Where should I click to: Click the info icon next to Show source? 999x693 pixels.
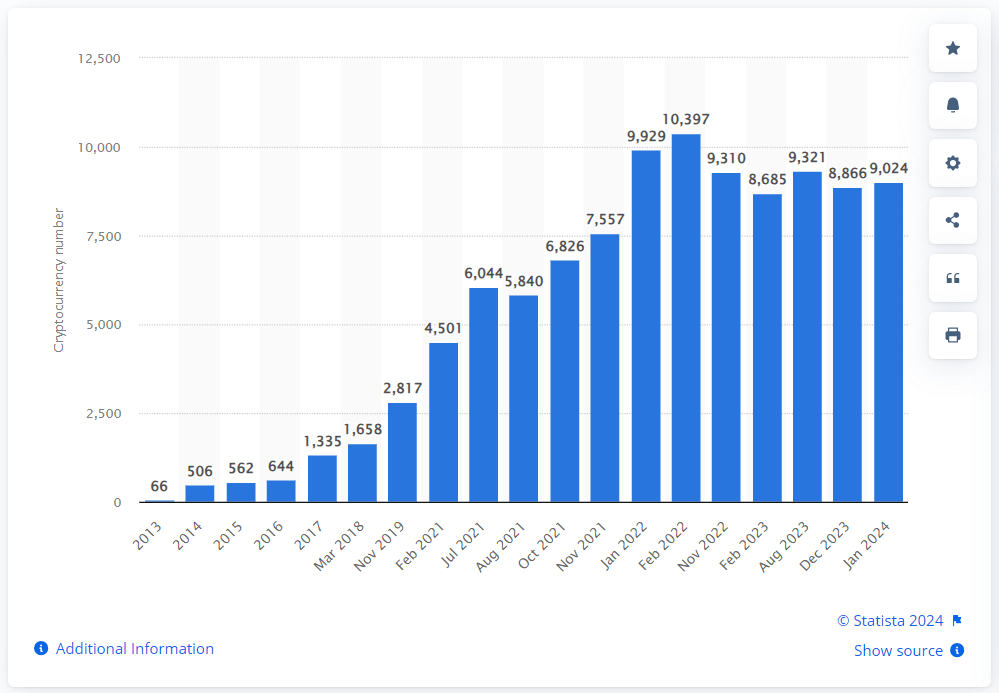[x=957, y=650]
